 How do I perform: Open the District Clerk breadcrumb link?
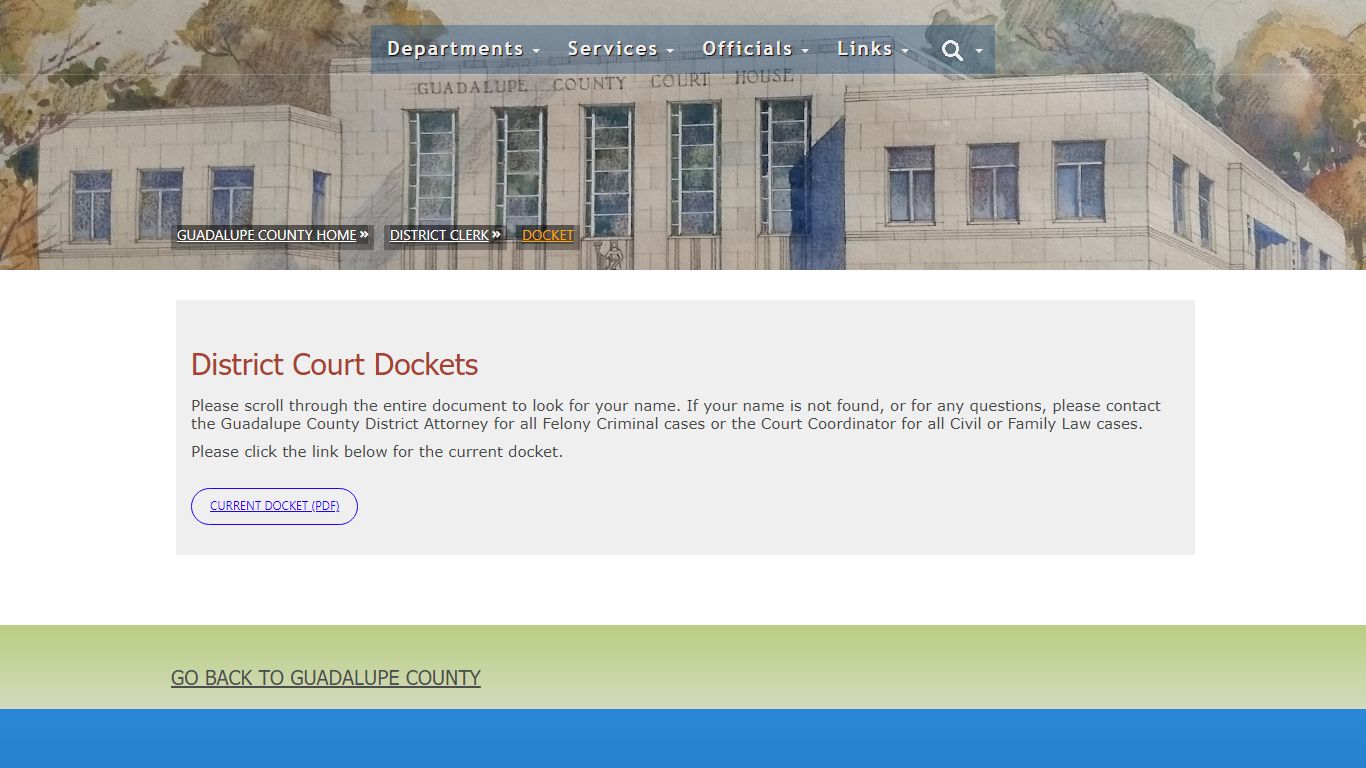pos(439,235)
